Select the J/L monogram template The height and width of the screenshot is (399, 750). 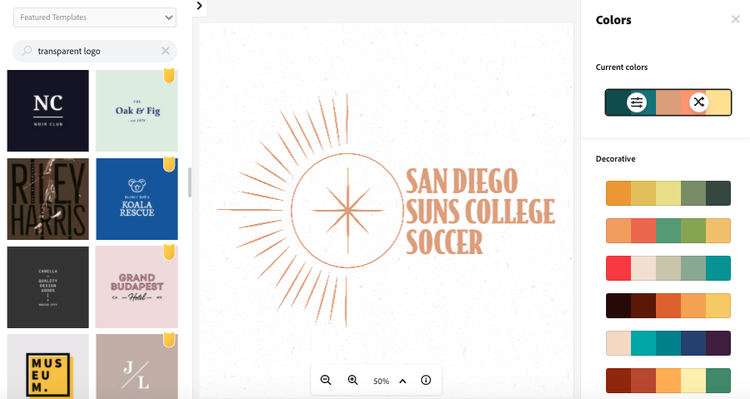(x=137, y=367)
